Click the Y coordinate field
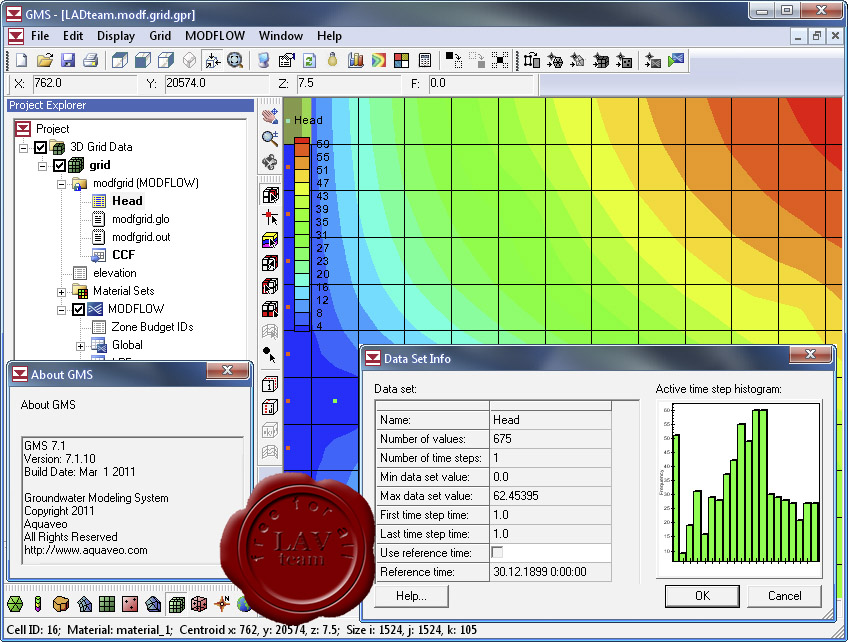 [216, 84]
